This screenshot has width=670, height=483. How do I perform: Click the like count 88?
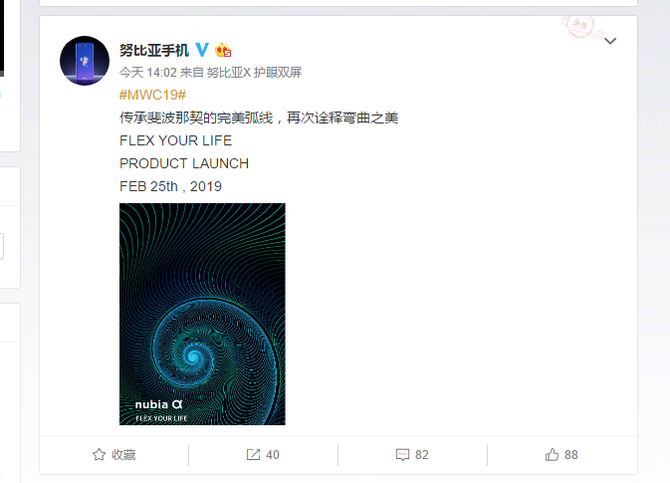[x=571, y=455]
